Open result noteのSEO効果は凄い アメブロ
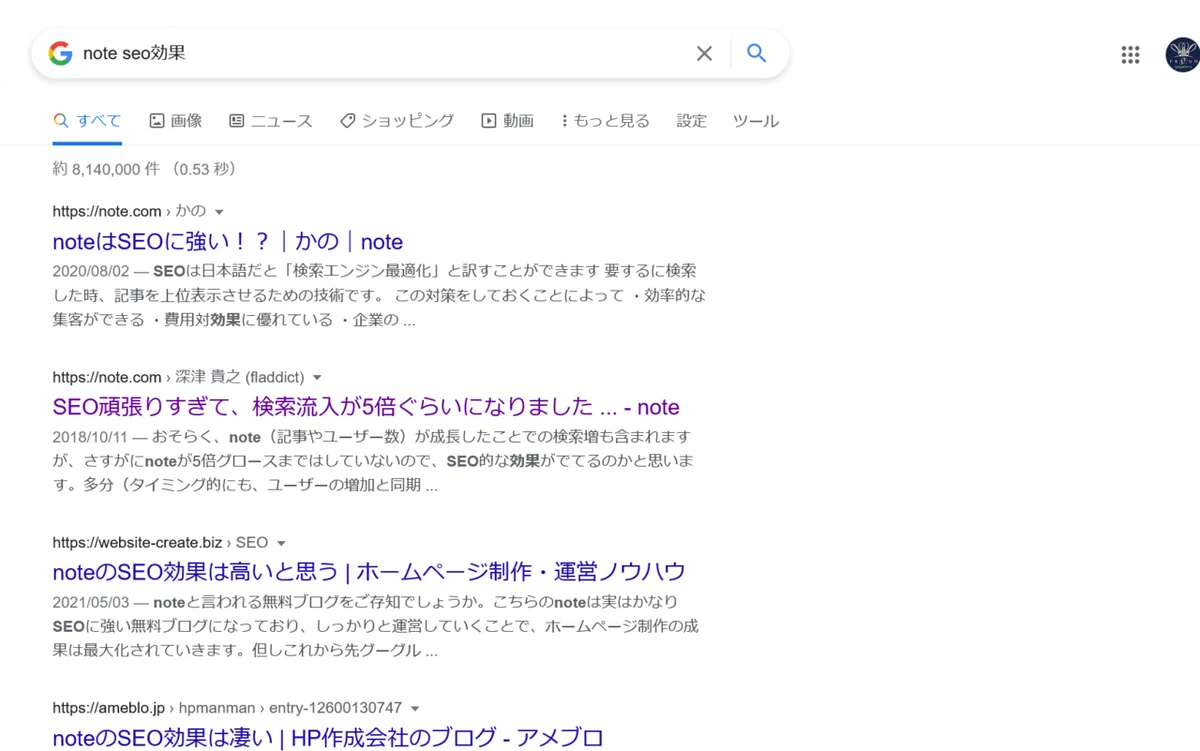 point(328,738)
